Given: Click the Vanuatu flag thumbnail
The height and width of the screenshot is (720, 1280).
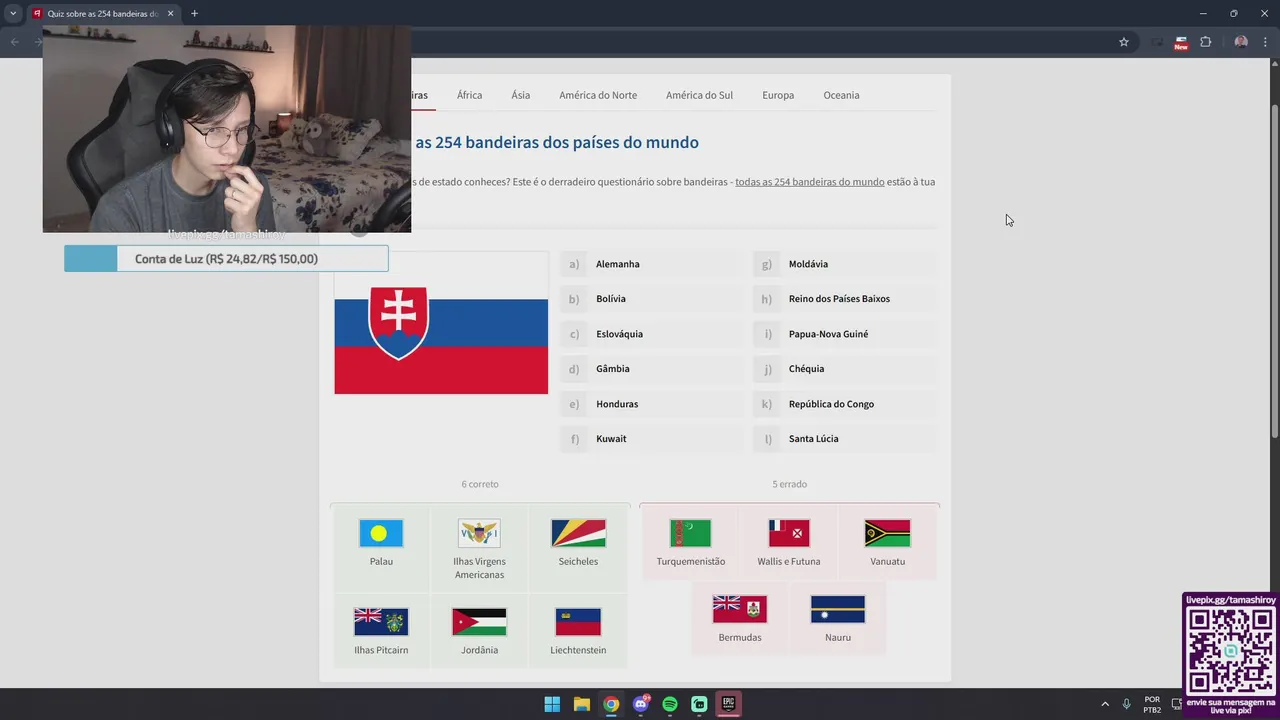Looking at the screenshot, I should click(887, 533).
